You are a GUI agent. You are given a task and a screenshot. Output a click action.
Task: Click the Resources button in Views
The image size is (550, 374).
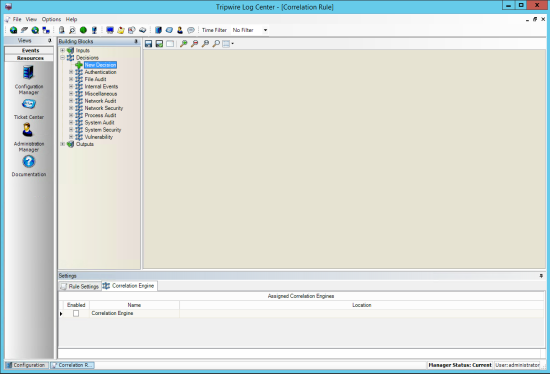pyautogui.click(x=29, y=58)
